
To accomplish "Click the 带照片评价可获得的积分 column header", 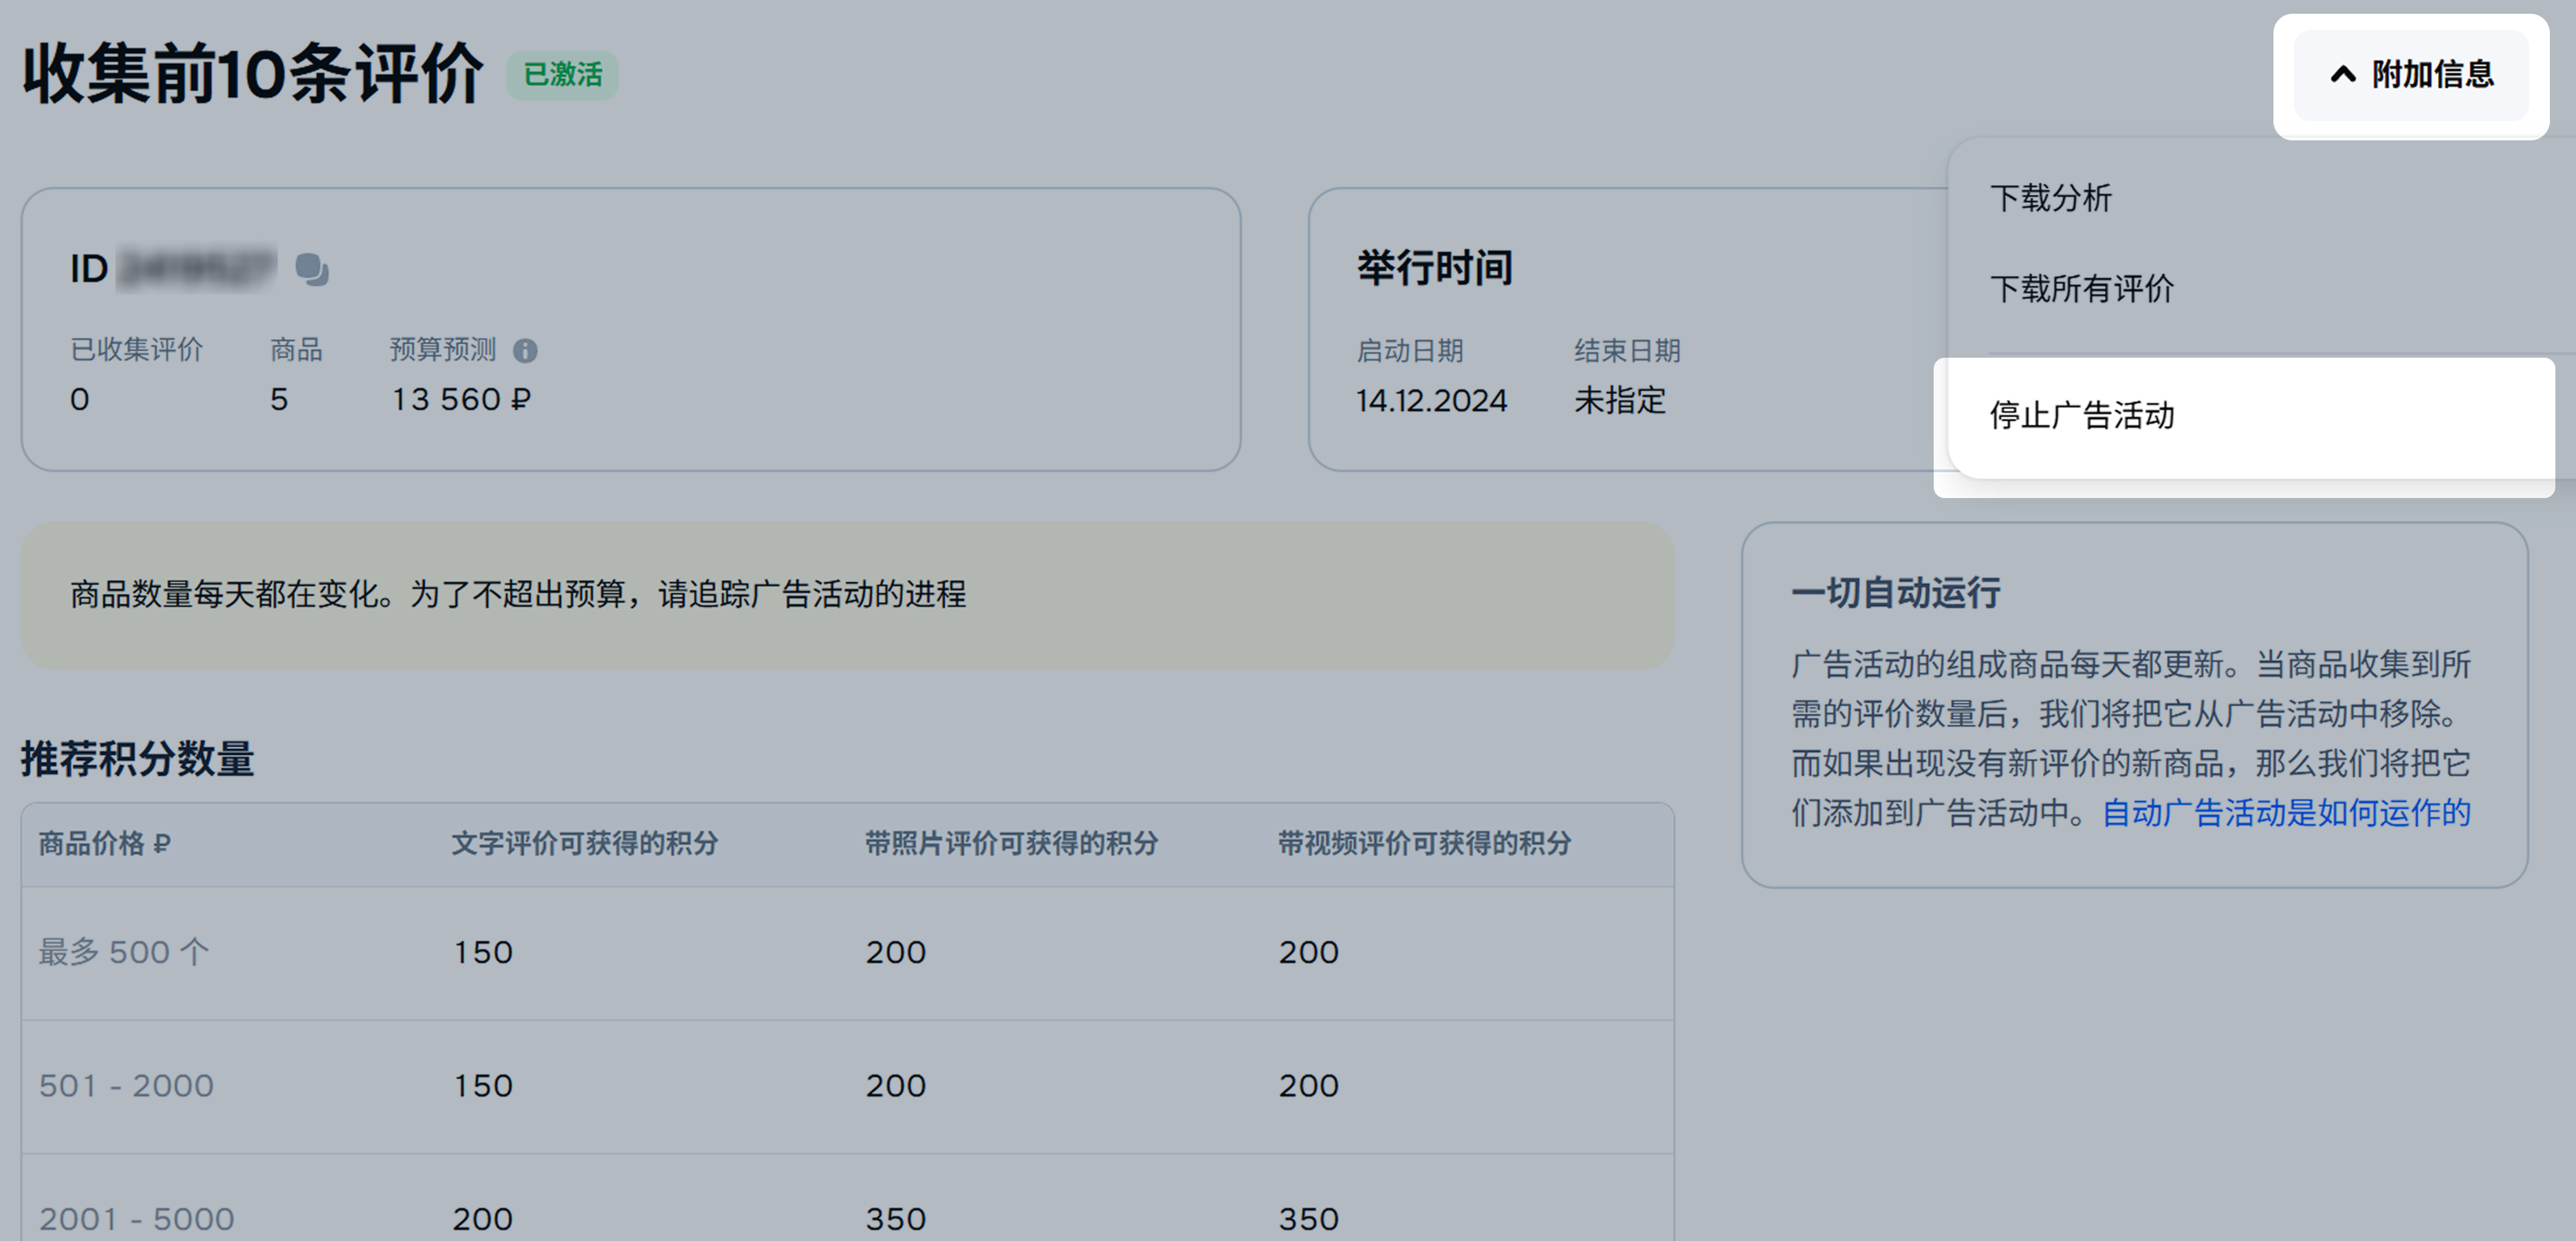I will (x=1010, y=844).
